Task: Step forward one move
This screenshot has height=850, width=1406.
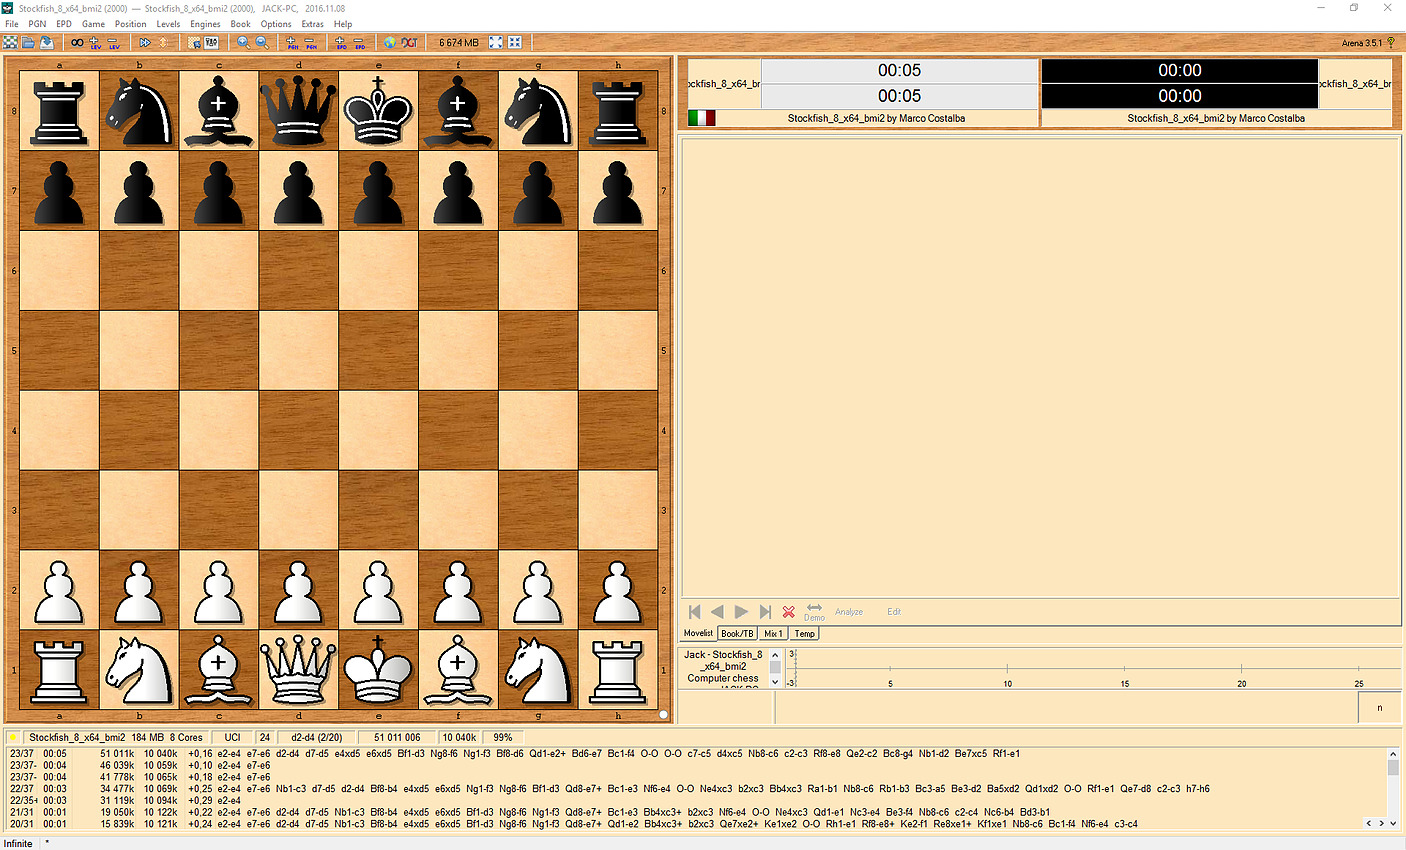Action: [741, 612]
